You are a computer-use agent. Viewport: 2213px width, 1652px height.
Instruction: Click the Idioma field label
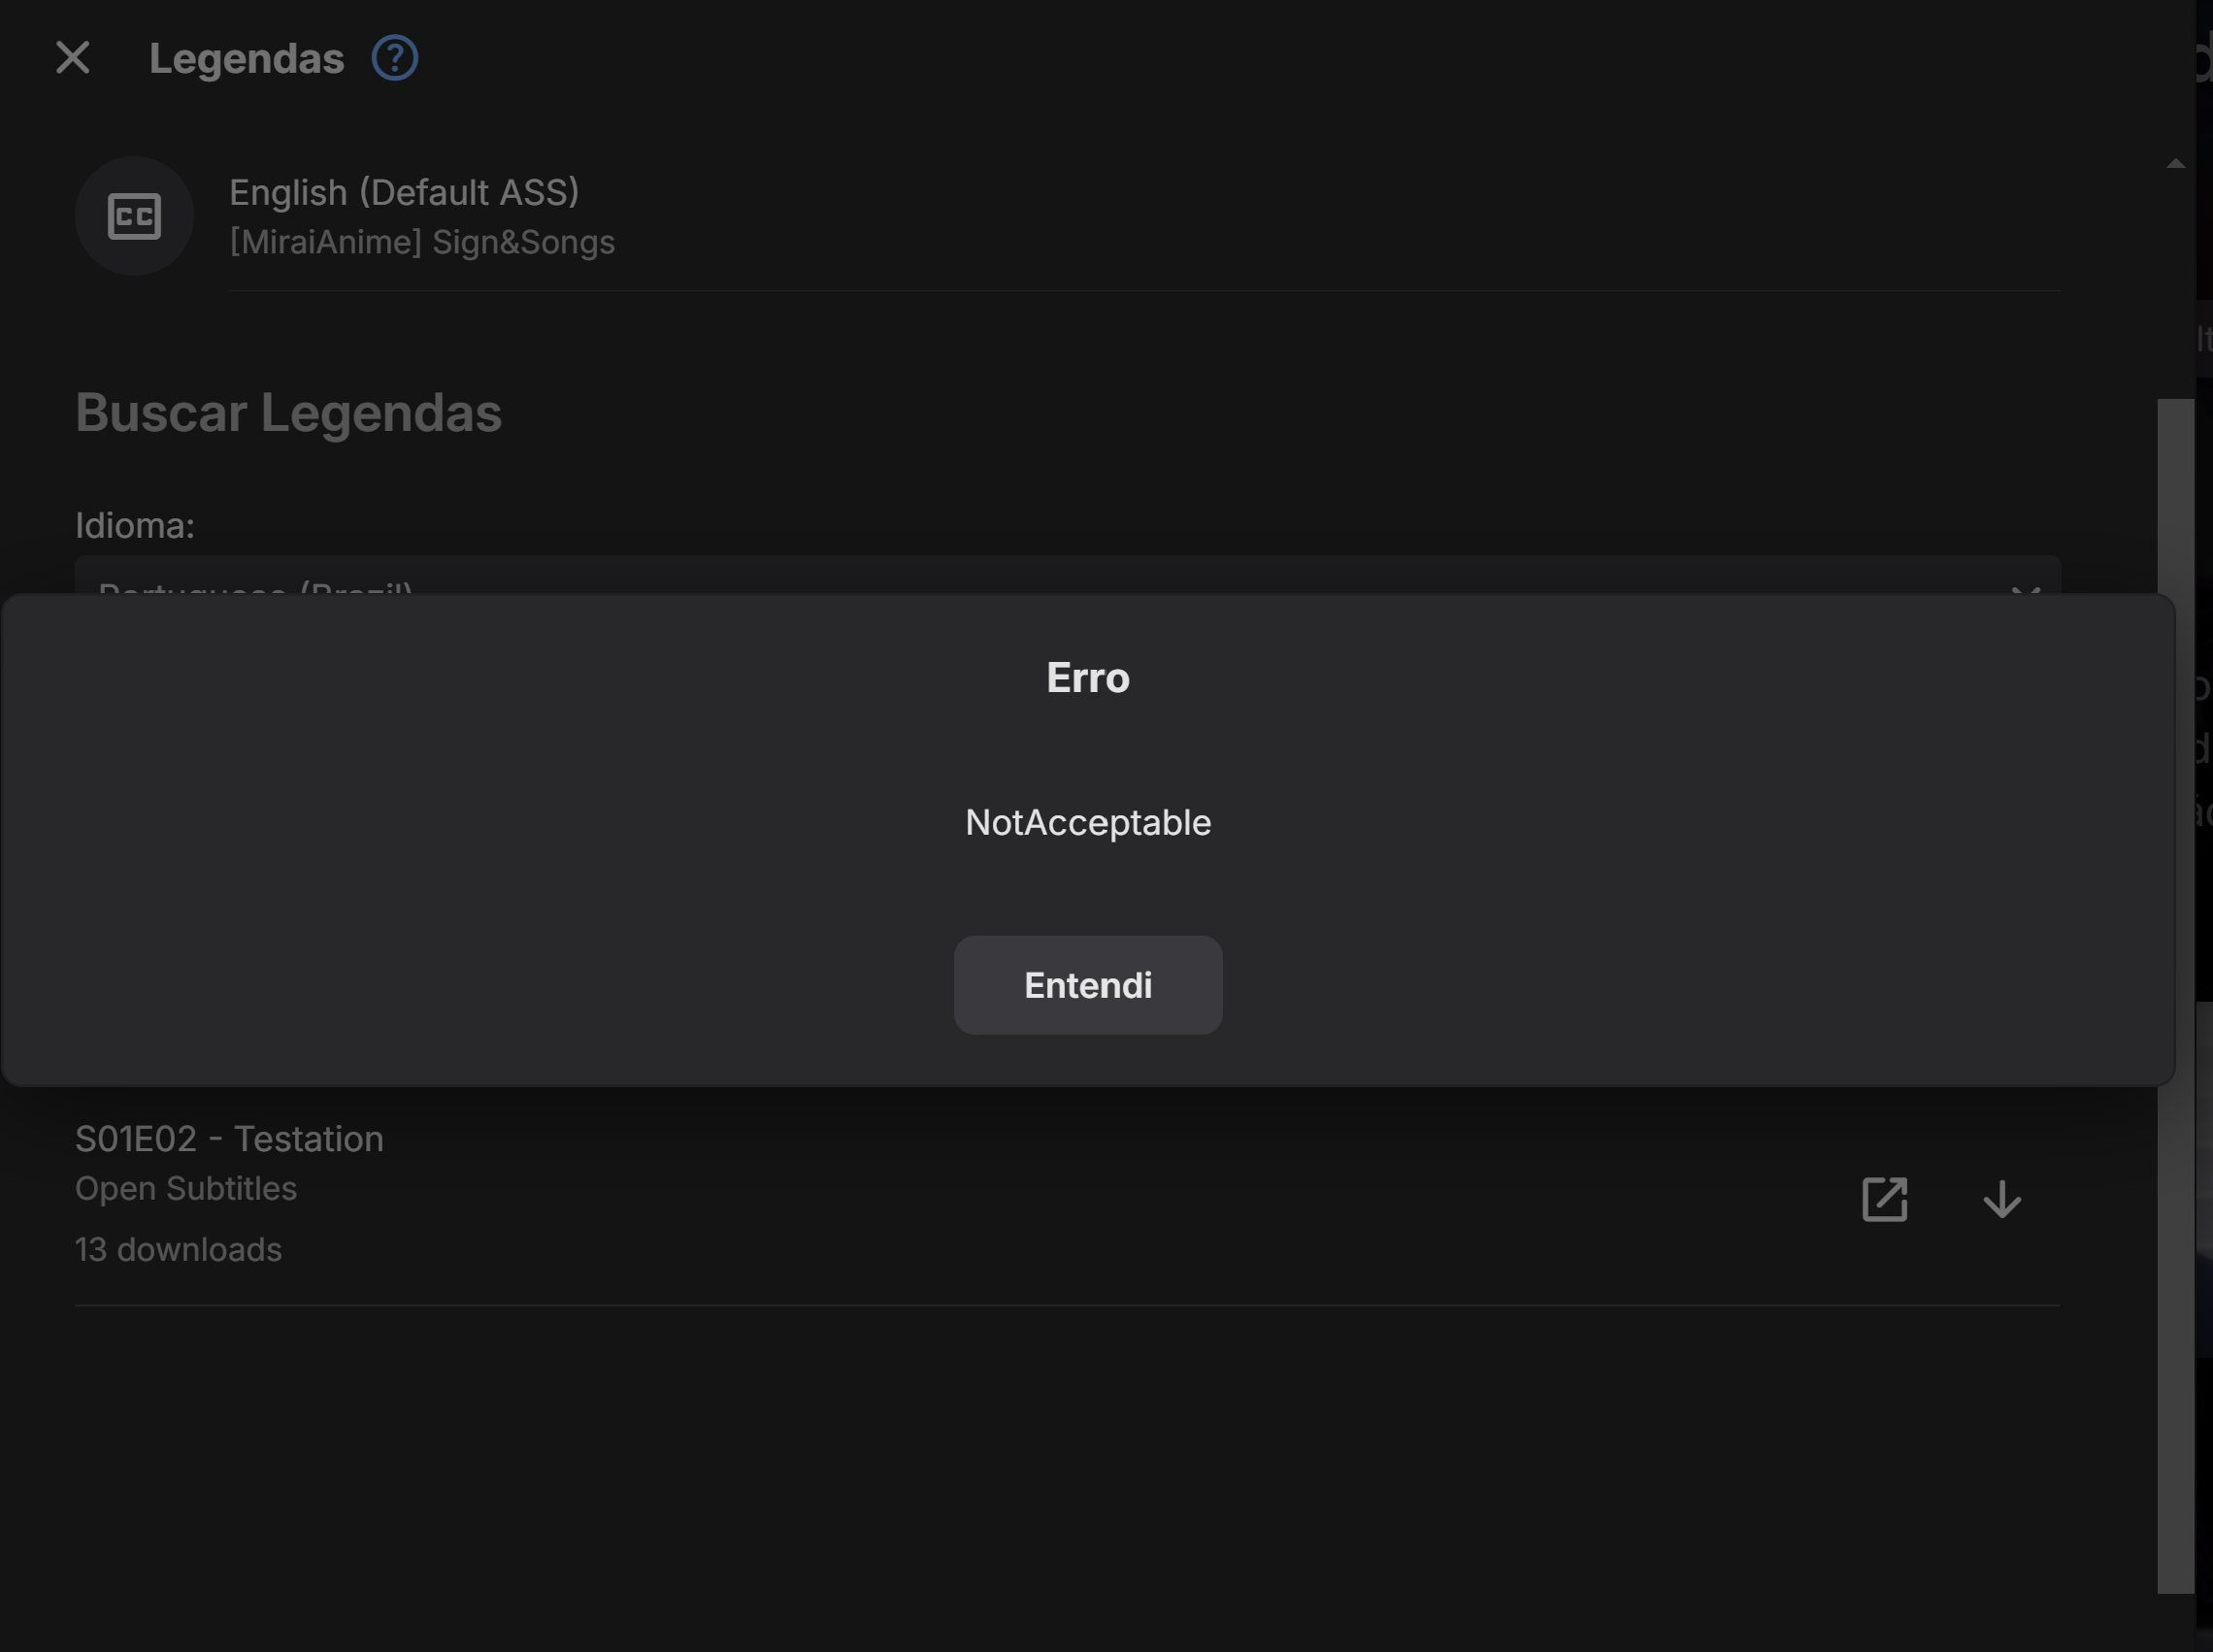click(135, 525)
